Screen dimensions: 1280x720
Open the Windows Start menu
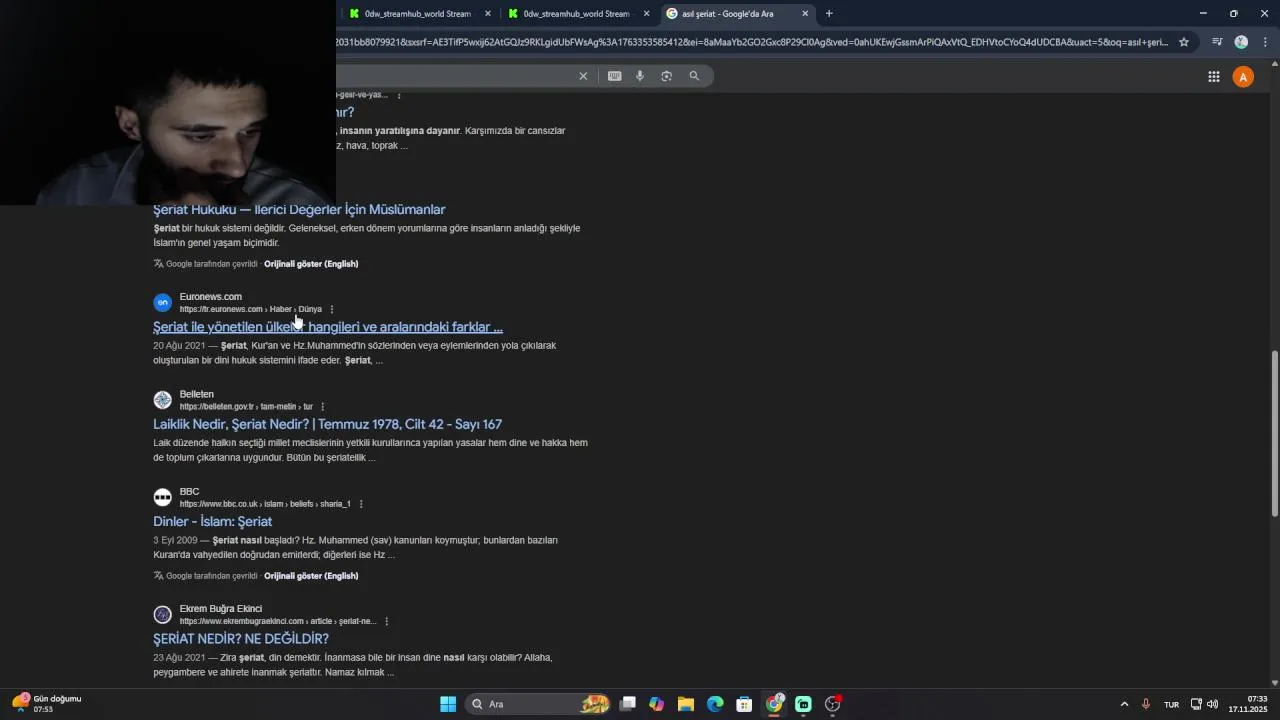click(448, 704)
